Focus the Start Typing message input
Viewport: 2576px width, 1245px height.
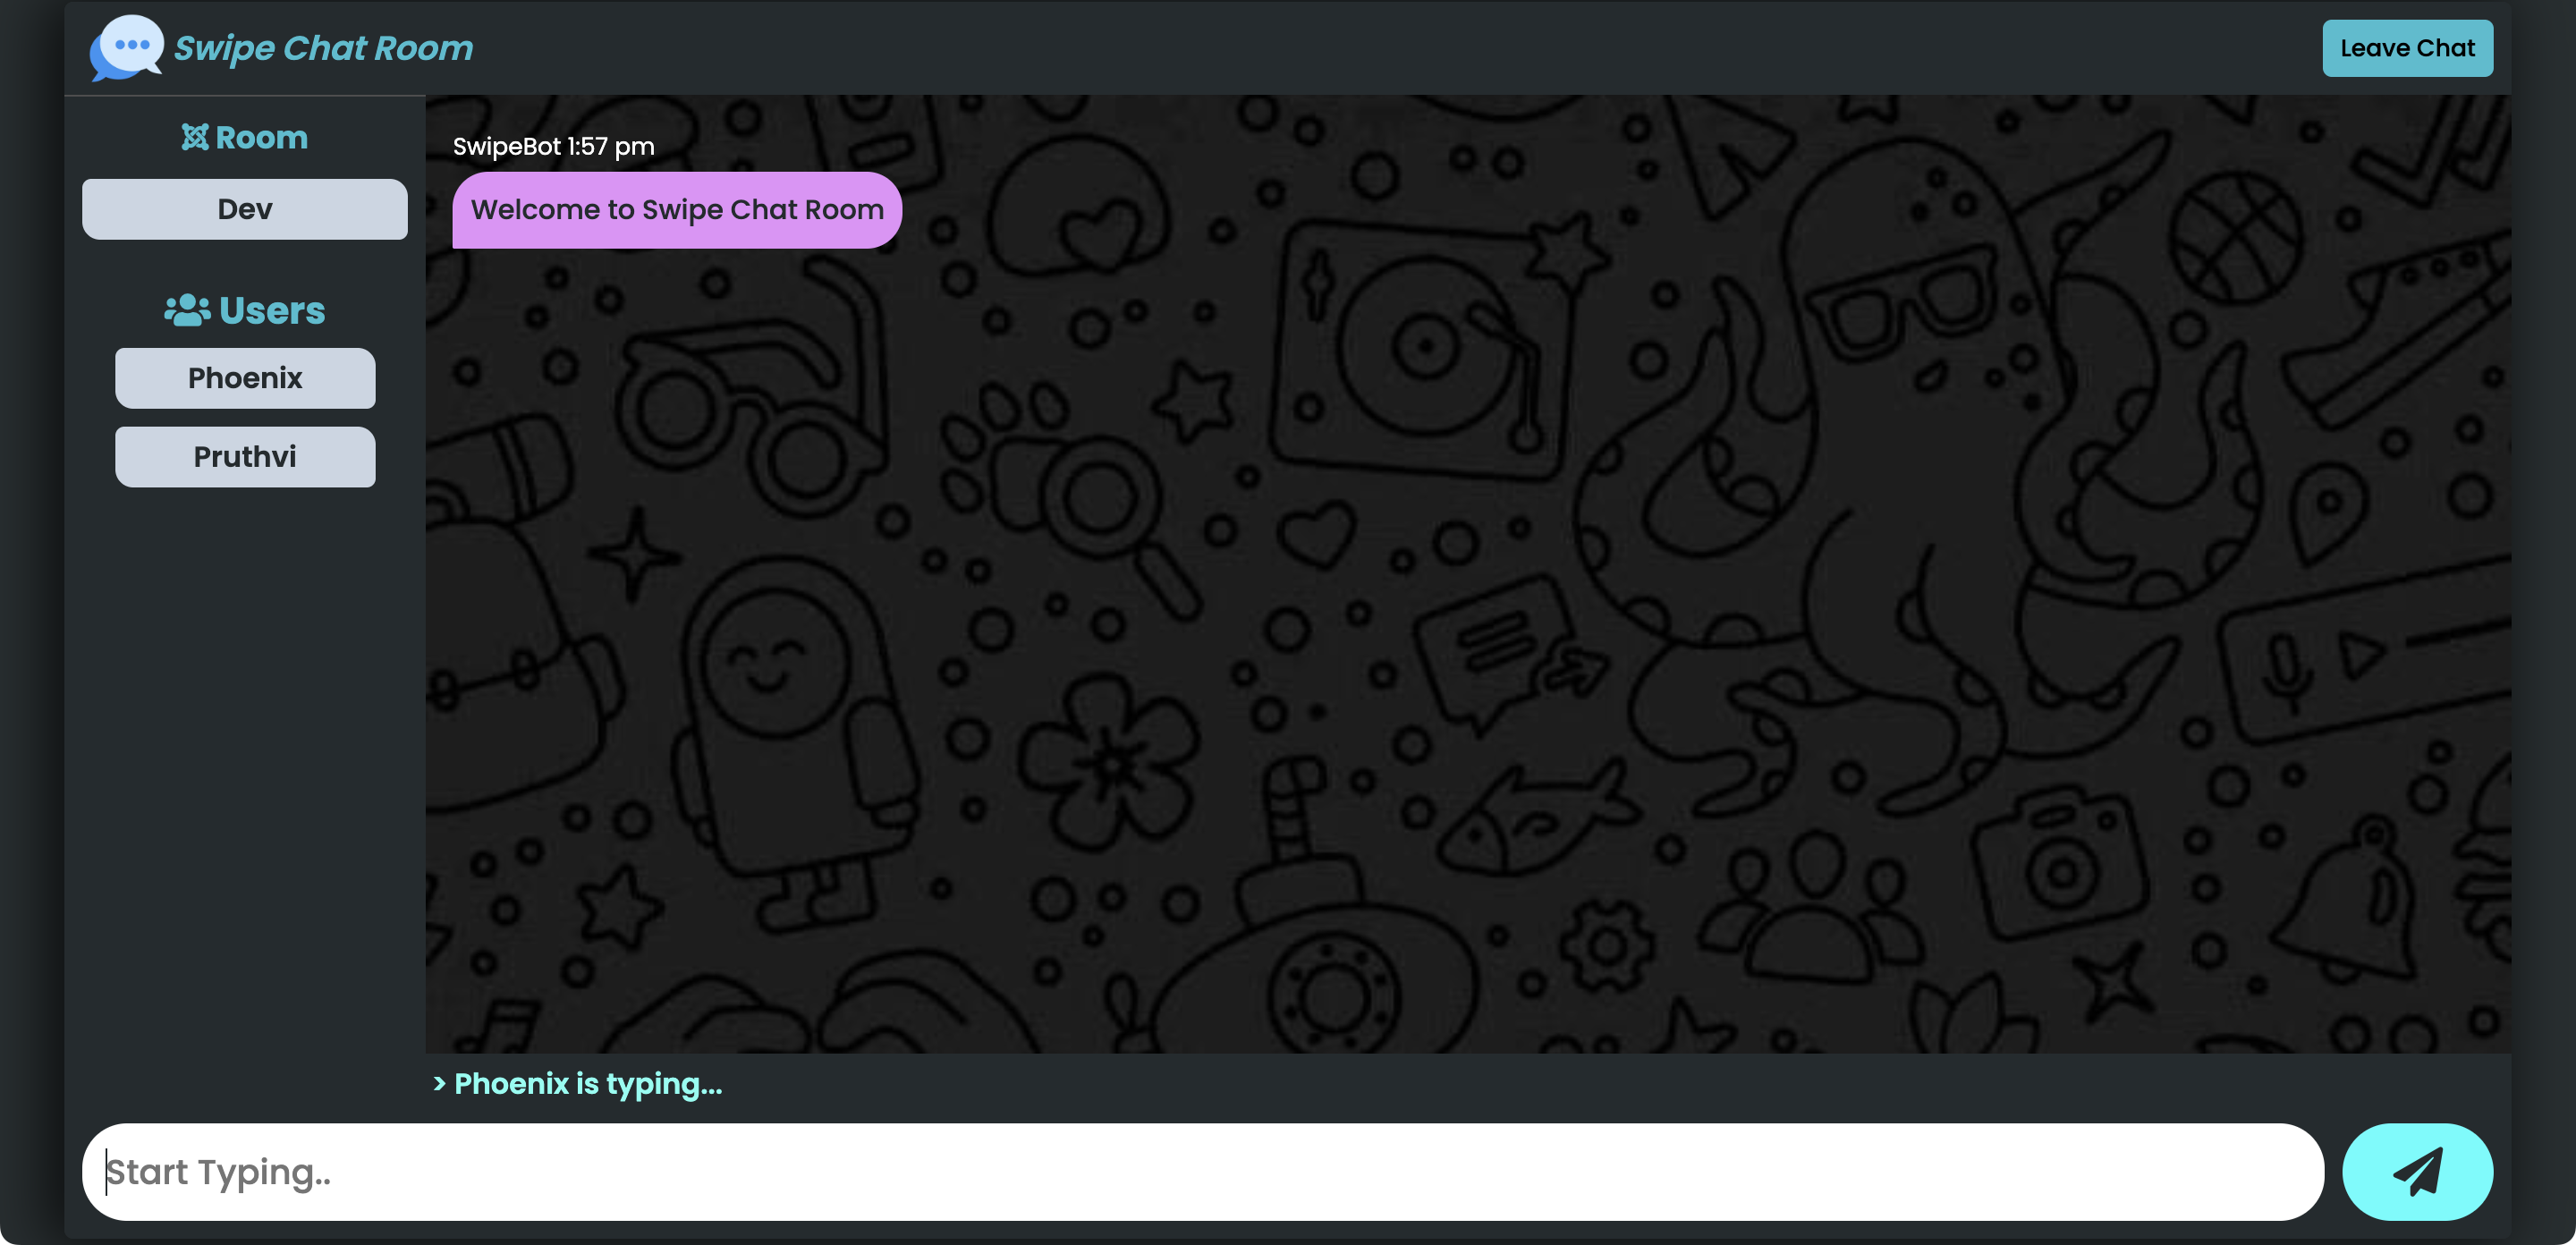pyautogui.click(x=1200, y=1171)
